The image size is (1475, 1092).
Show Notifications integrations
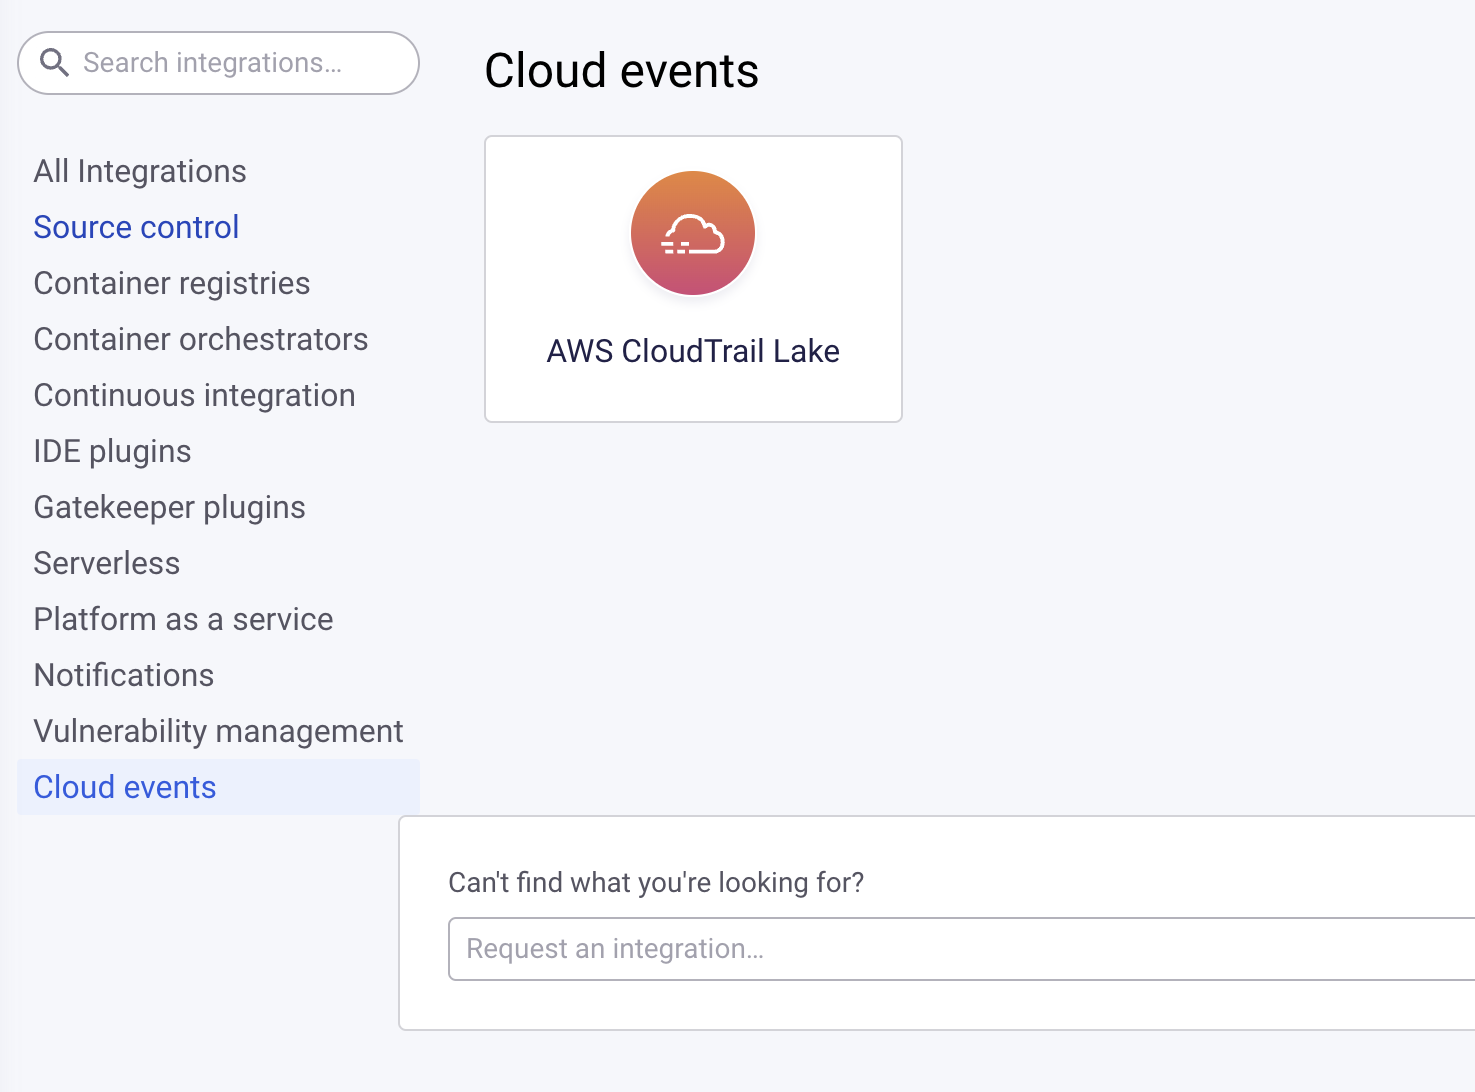tap(124, 675)
